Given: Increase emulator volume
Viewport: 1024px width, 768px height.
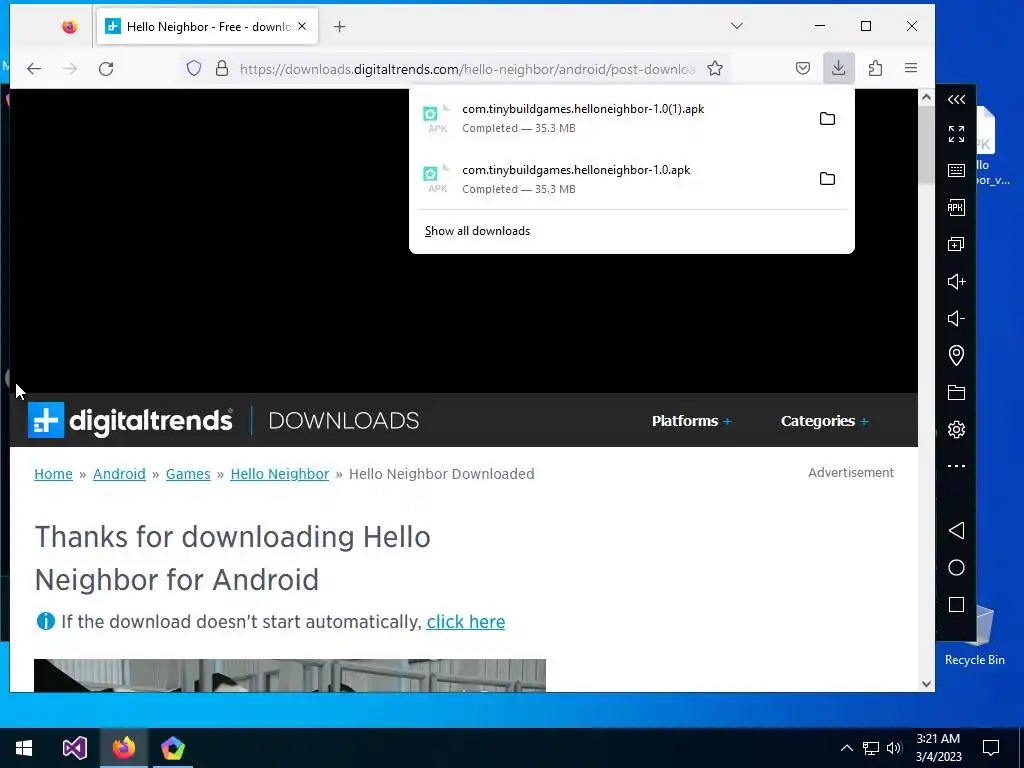Looking at the screenshot, I should (x=956, y=281).
